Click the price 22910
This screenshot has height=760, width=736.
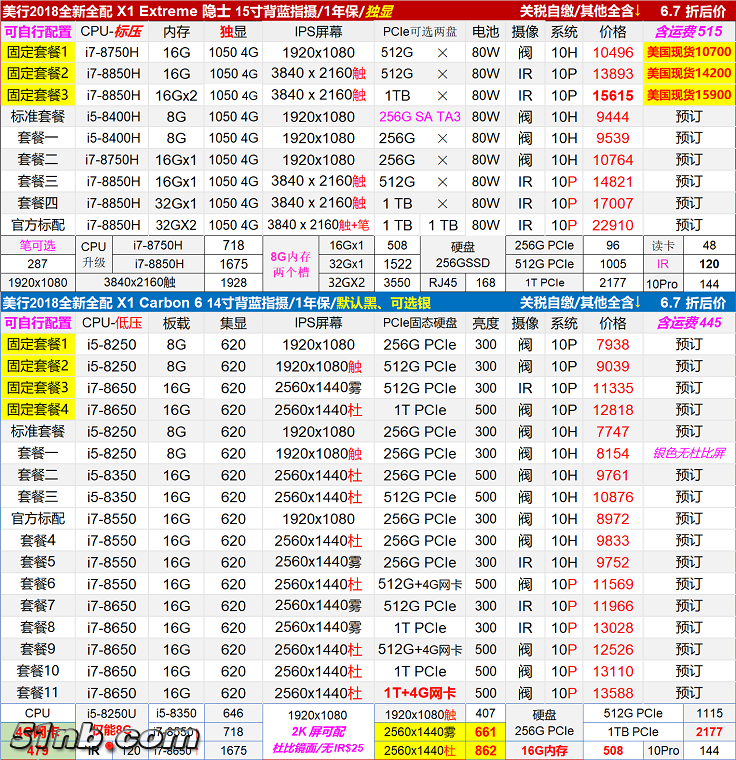point(613,225)
